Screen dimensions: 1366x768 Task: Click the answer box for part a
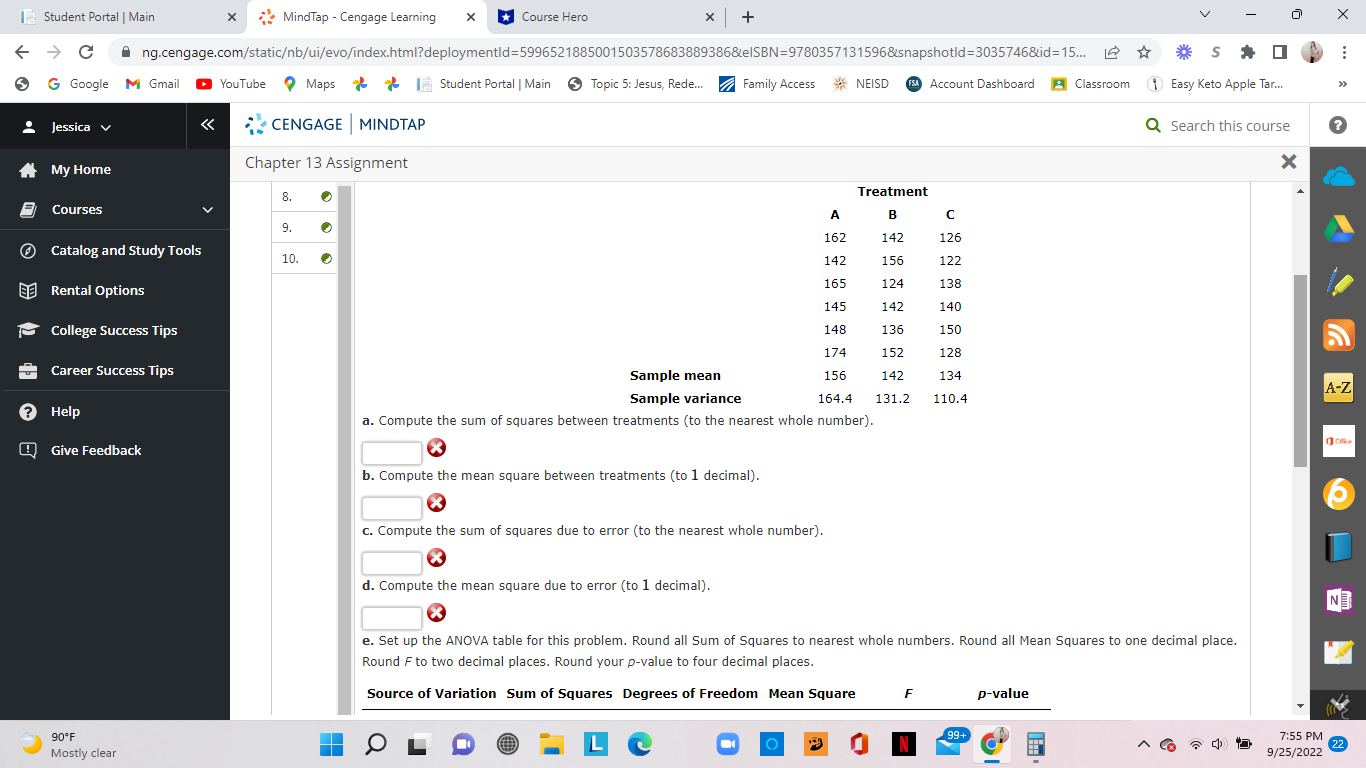point(391,452)
